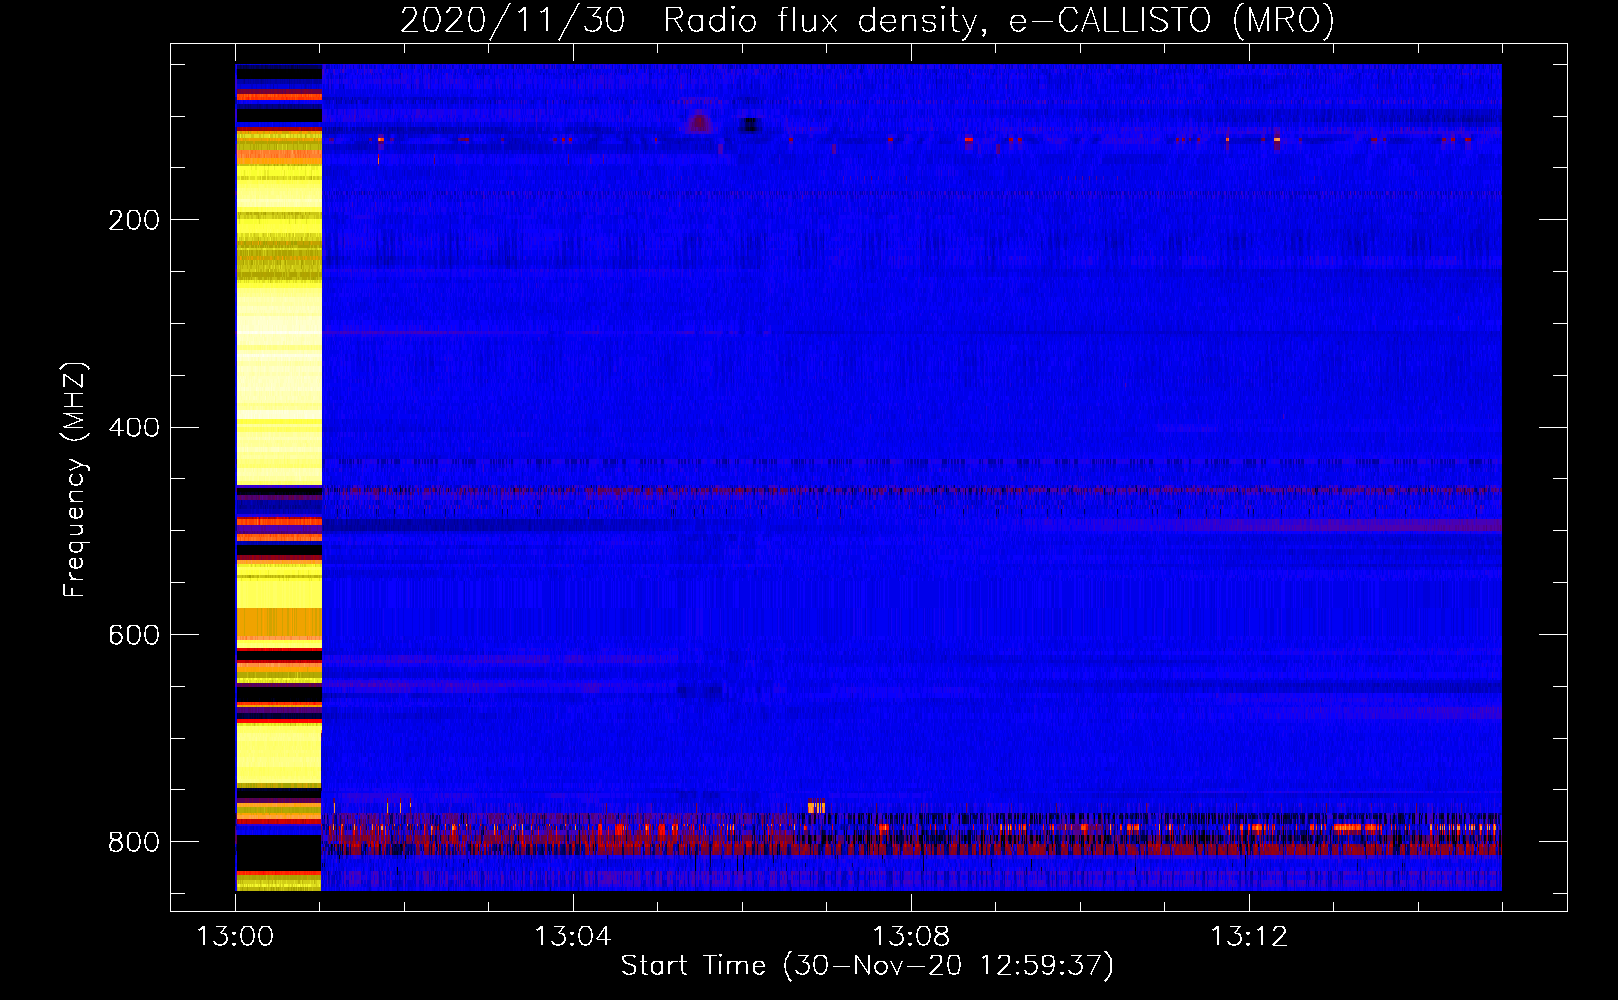Select the Start Time axis label
The height and width of the screenshot is (1000, 1618).
[x=867, y=966]
